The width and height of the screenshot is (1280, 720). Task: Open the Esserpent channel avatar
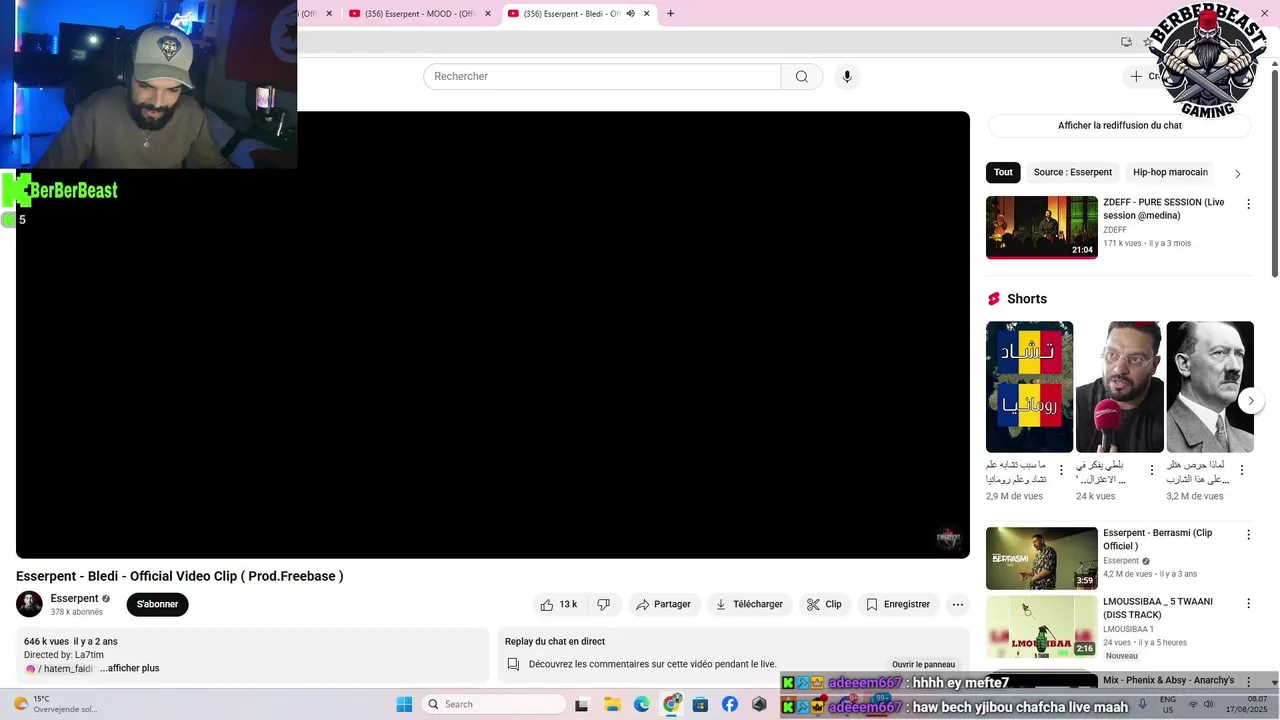(29, 604)
